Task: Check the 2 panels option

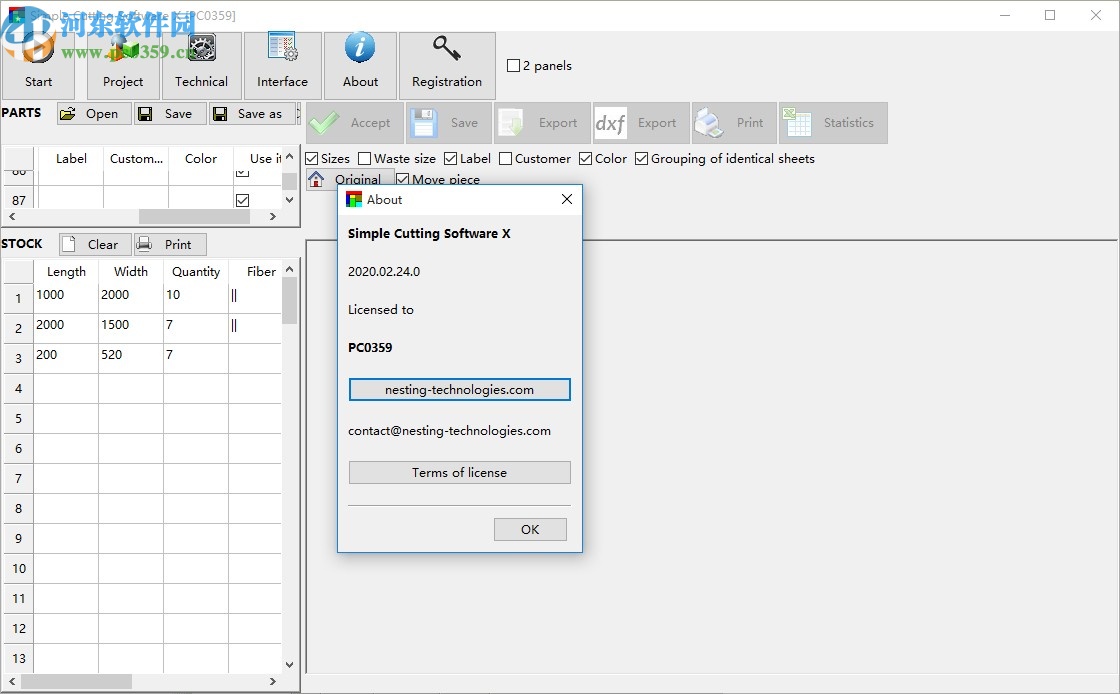Action: point(512,65)
